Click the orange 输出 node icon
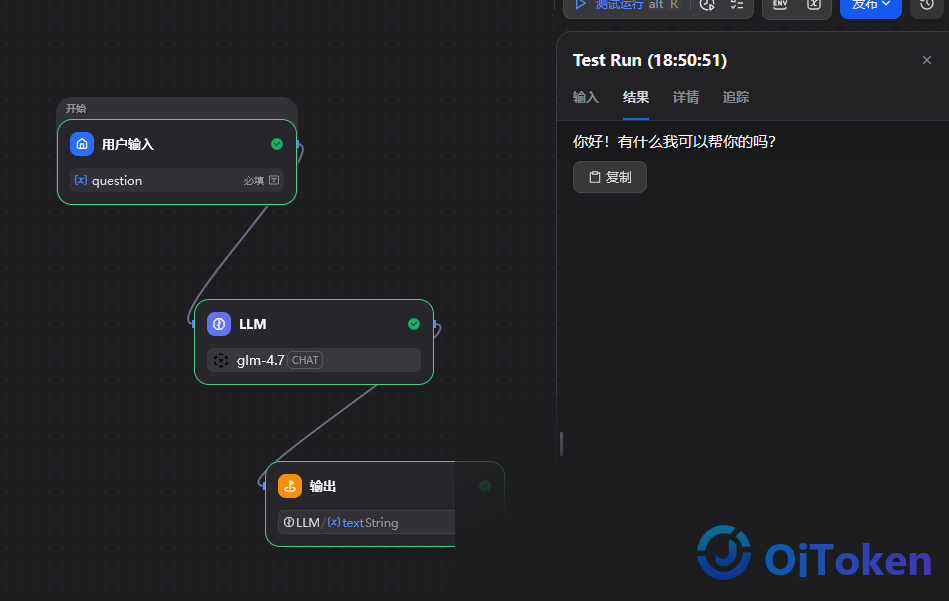The height and width of the screenshot is (601, 949). (290, 486)
